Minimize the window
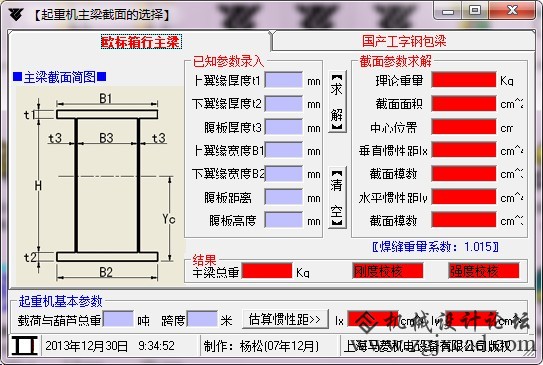543x365 pixels. [447, 11]
